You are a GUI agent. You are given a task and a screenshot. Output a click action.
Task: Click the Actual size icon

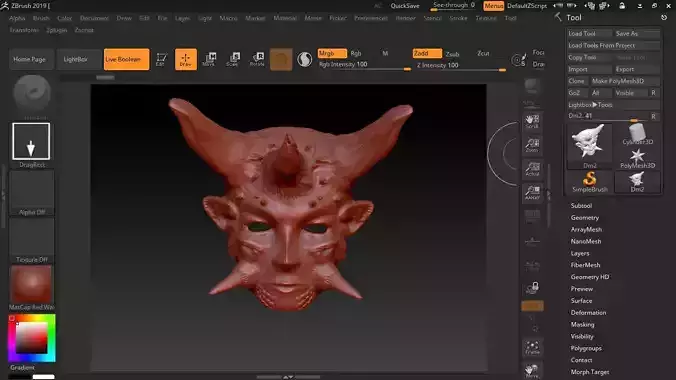pyautogui.click(x=532, y=169)
